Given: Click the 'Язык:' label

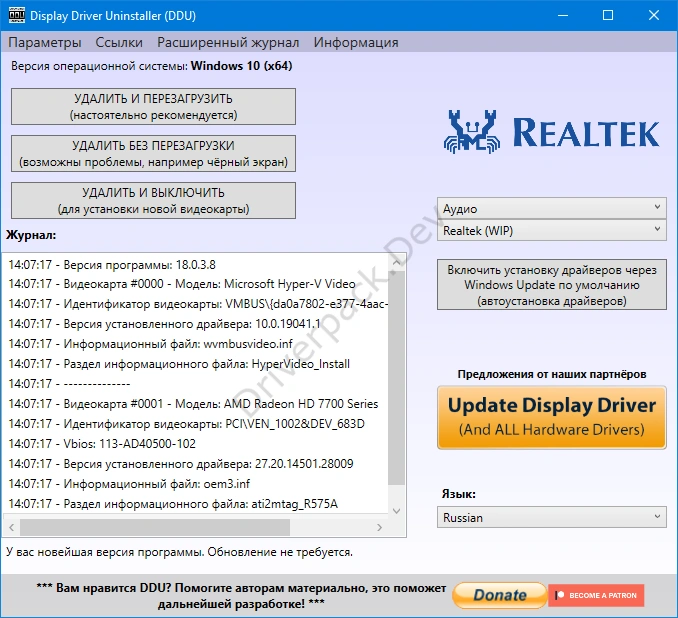Looking at the screenshot, I should [x=458, y=494].
